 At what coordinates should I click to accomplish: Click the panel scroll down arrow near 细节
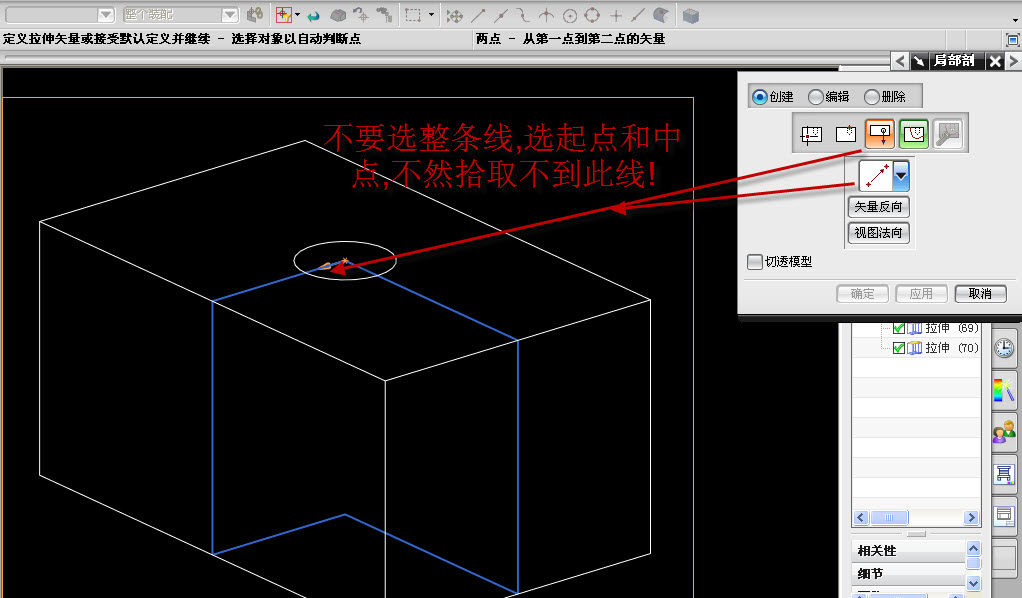974,583
